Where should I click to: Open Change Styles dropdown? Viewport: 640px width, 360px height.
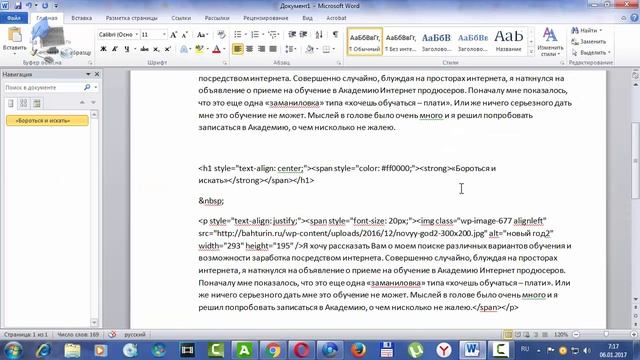(x=550, y=42)
